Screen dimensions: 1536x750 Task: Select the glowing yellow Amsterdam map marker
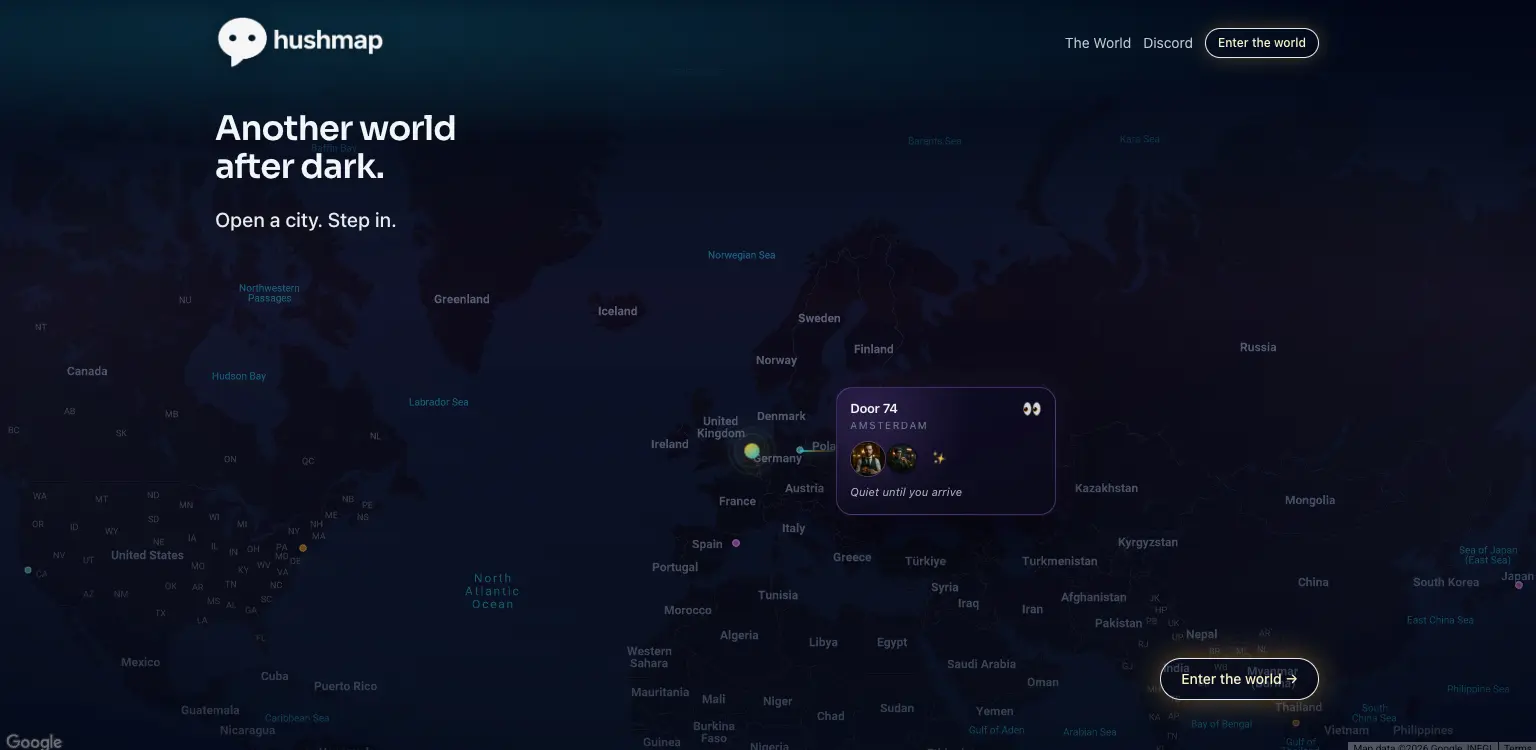(x=751, y=451)
